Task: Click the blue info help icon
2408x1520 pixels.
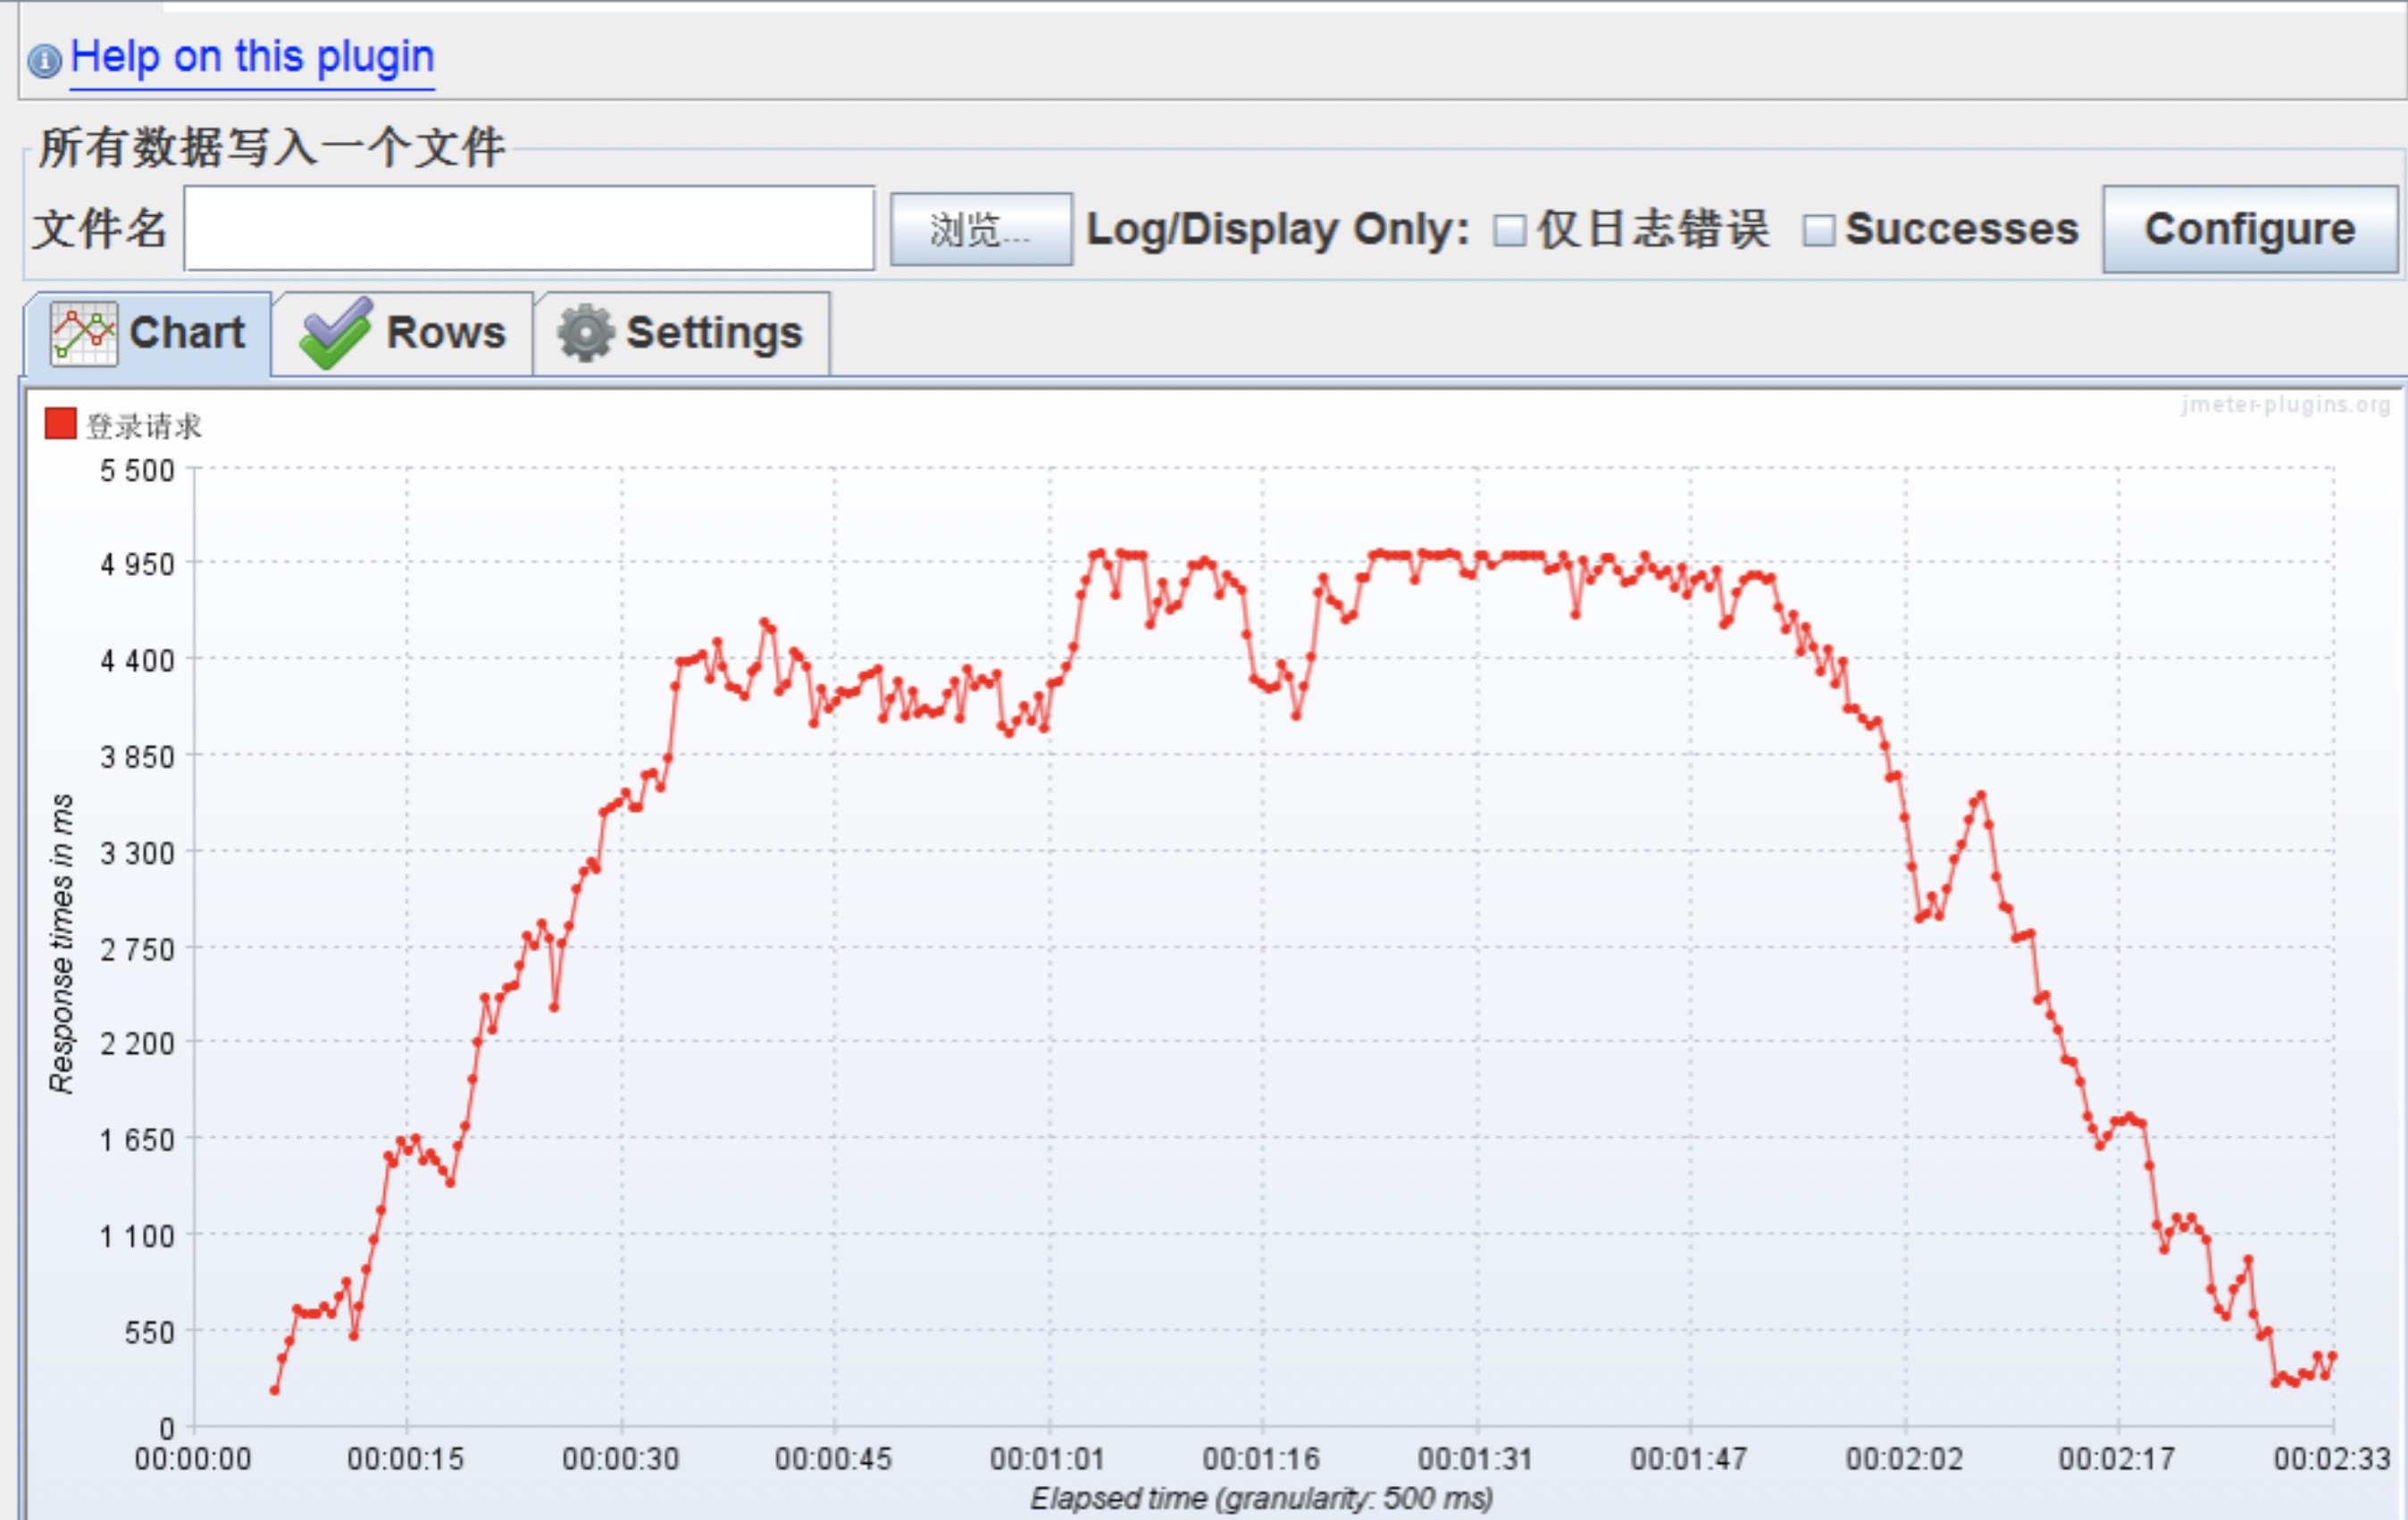Action: [x=44, y=61]
